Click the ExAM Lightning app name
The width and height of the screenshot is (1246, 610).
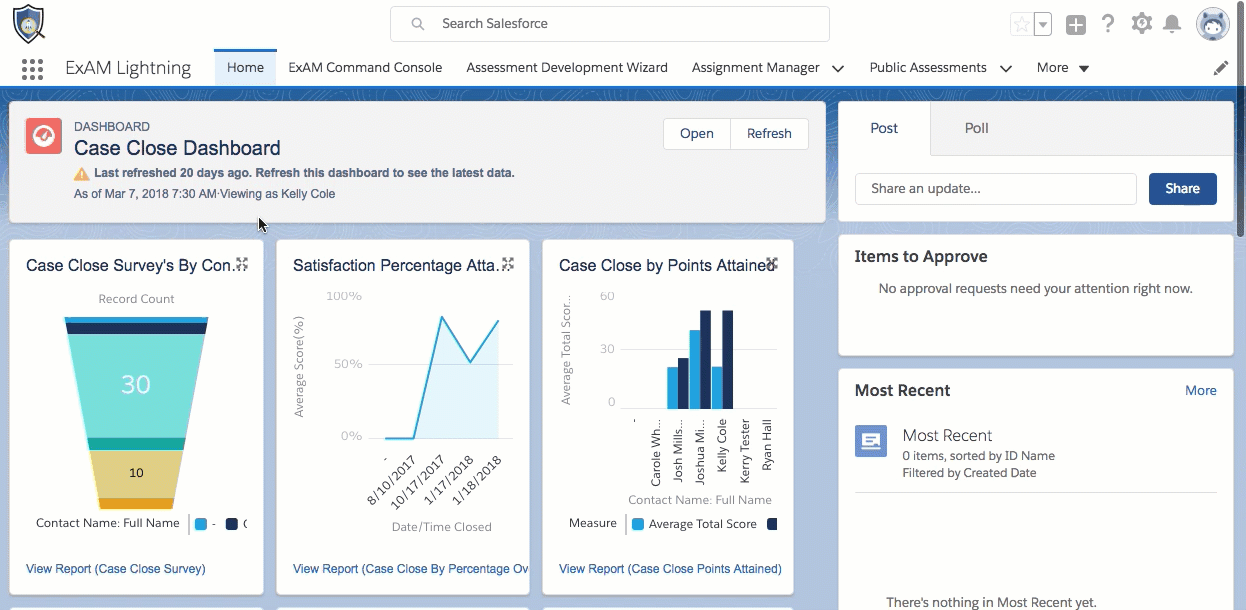coord(128,68)
